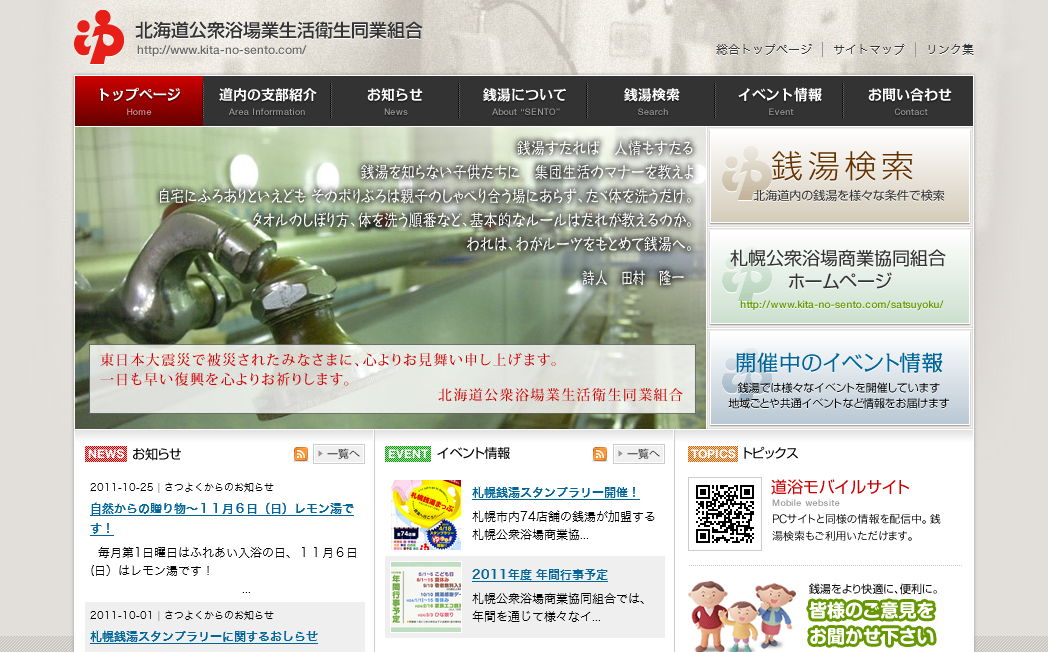Go to 総合トップページ link
Screen dimensions: 1048x652
click(x=764, y=49)
